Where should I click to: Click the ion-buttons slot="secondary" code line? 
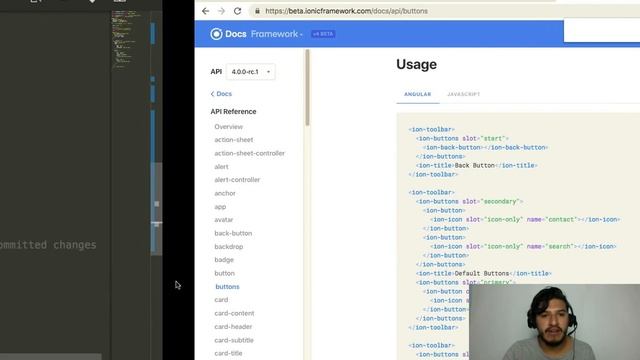(469, 202)
